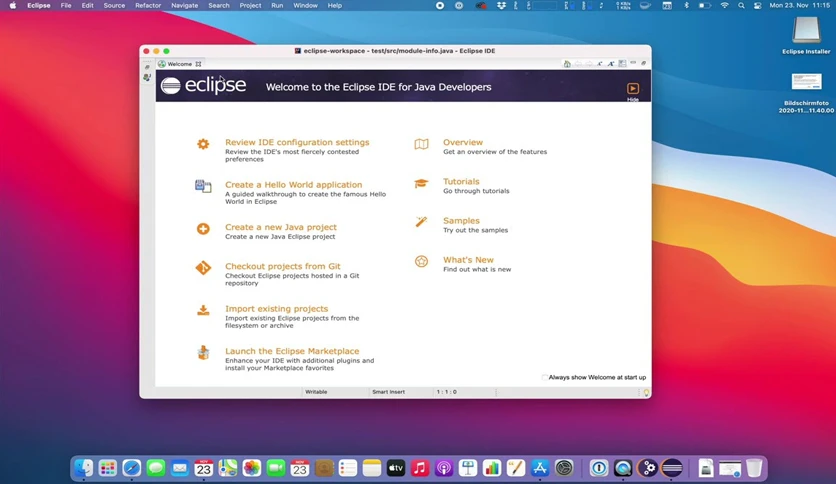Click cursor position 1 : 1 : 0
Screen dimensions: 836x484
coord(447,392)
